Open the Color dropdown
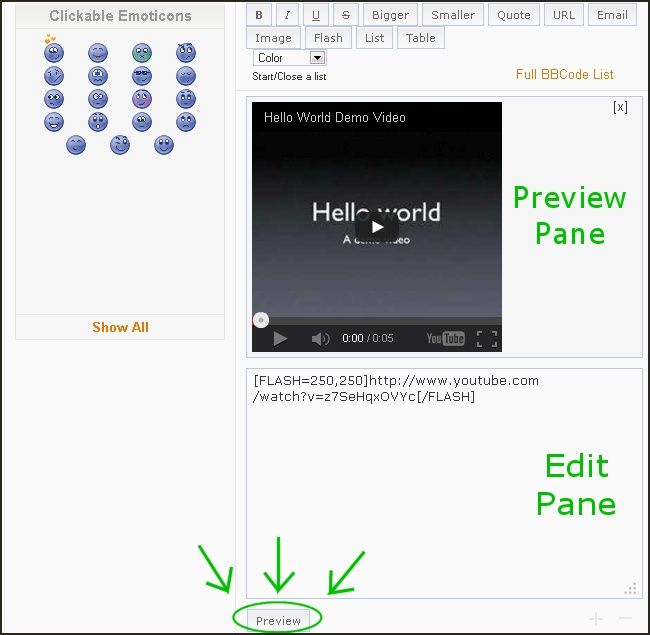The image size is (650, 635). coord(289,58)
